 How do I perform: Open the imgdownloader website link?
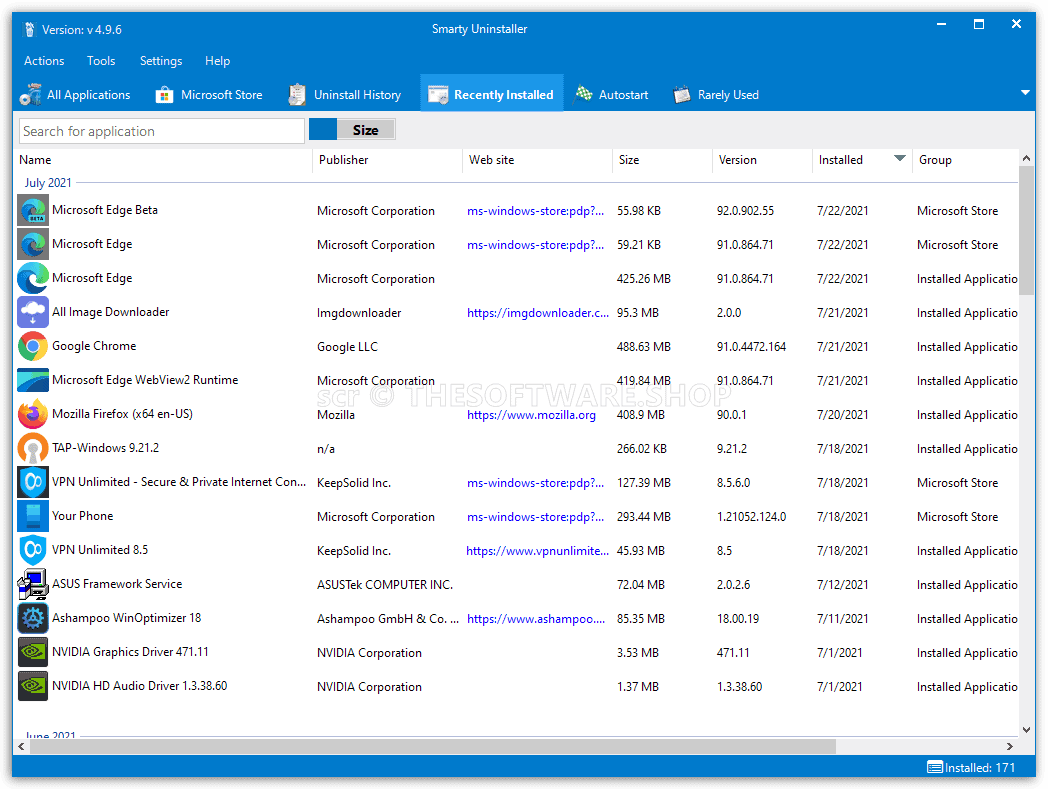click(538, 313)
